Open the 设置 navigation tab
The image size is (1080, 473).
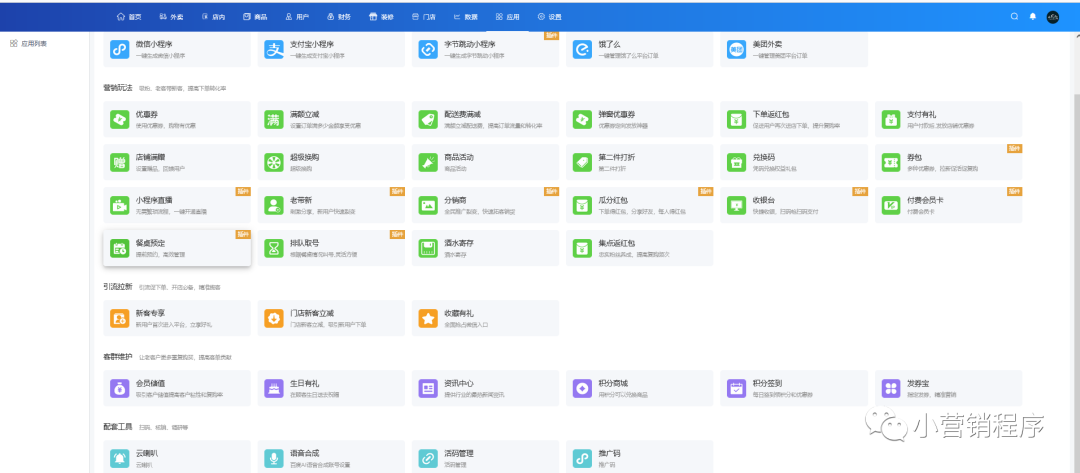[549, 17]
